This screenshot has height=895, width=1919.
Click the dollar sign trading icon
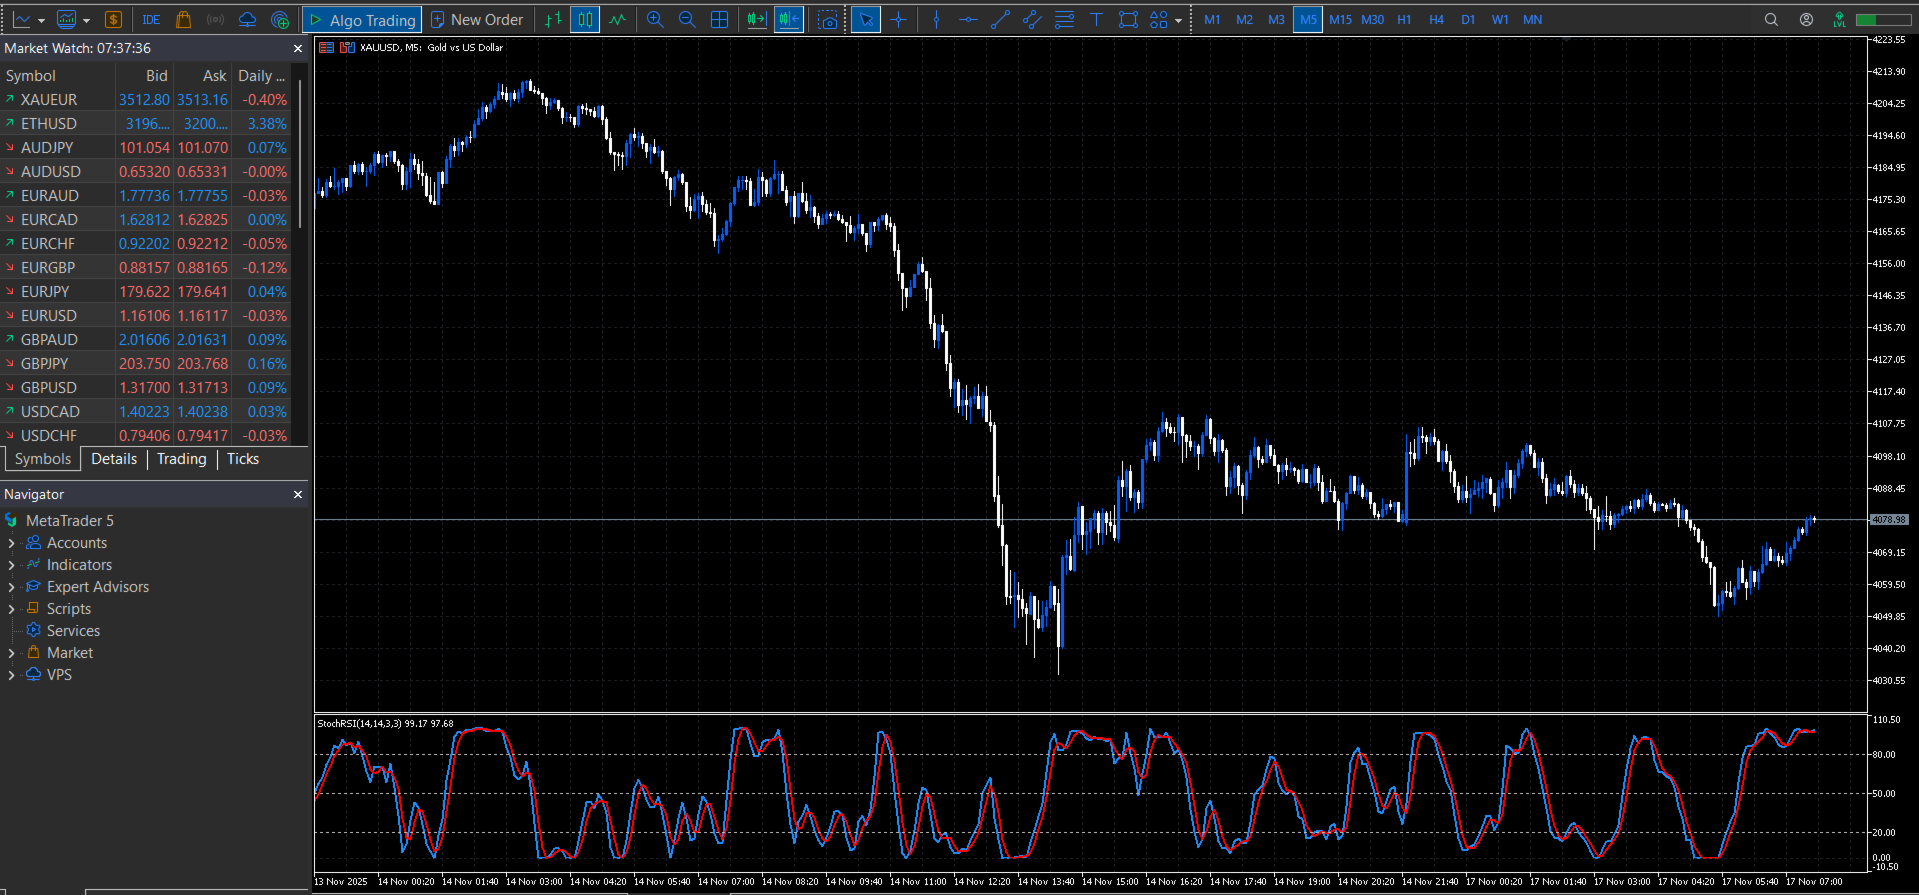point(113,19)
